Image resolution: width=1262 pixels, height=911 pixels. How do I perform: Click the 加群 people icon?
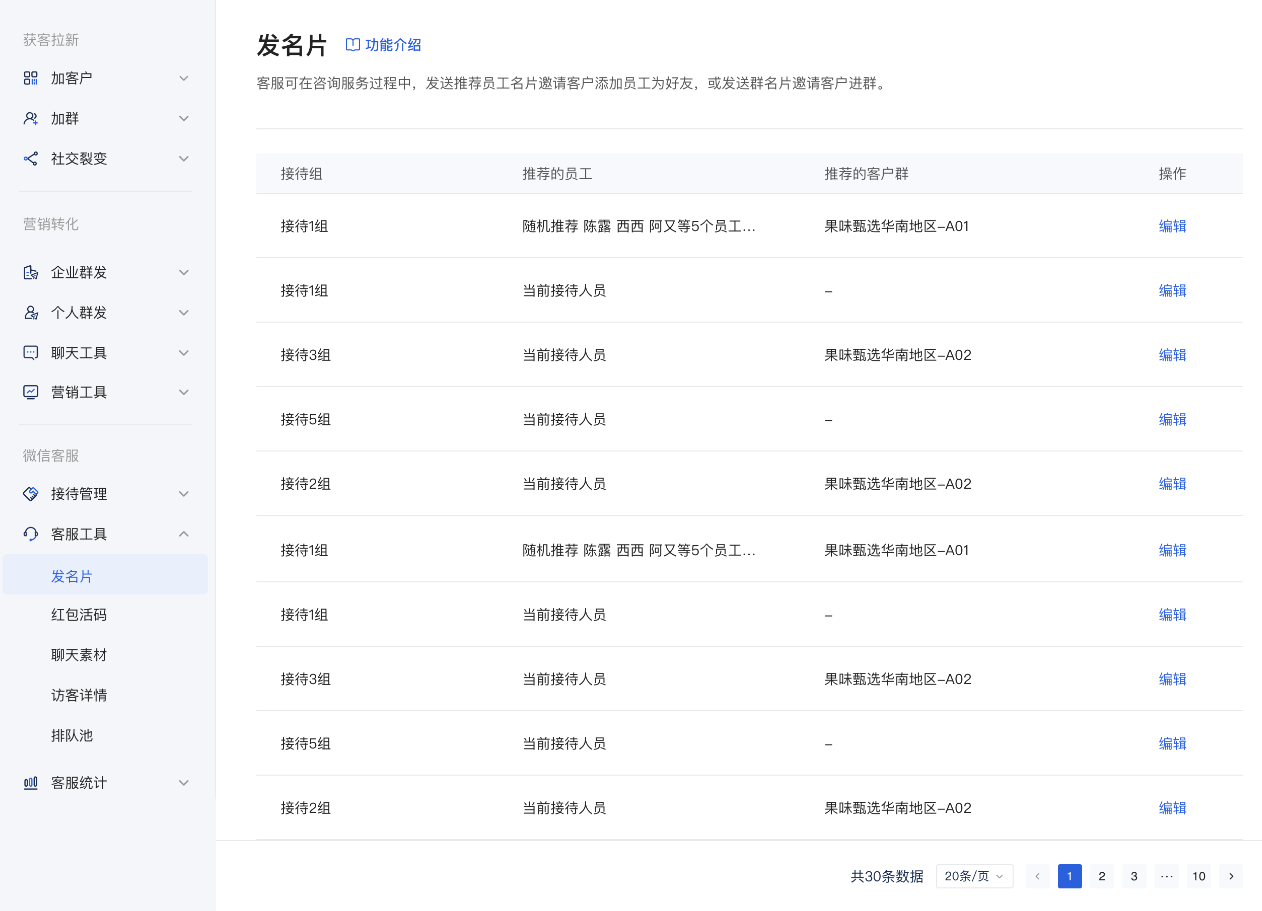[x=31, y=118]
